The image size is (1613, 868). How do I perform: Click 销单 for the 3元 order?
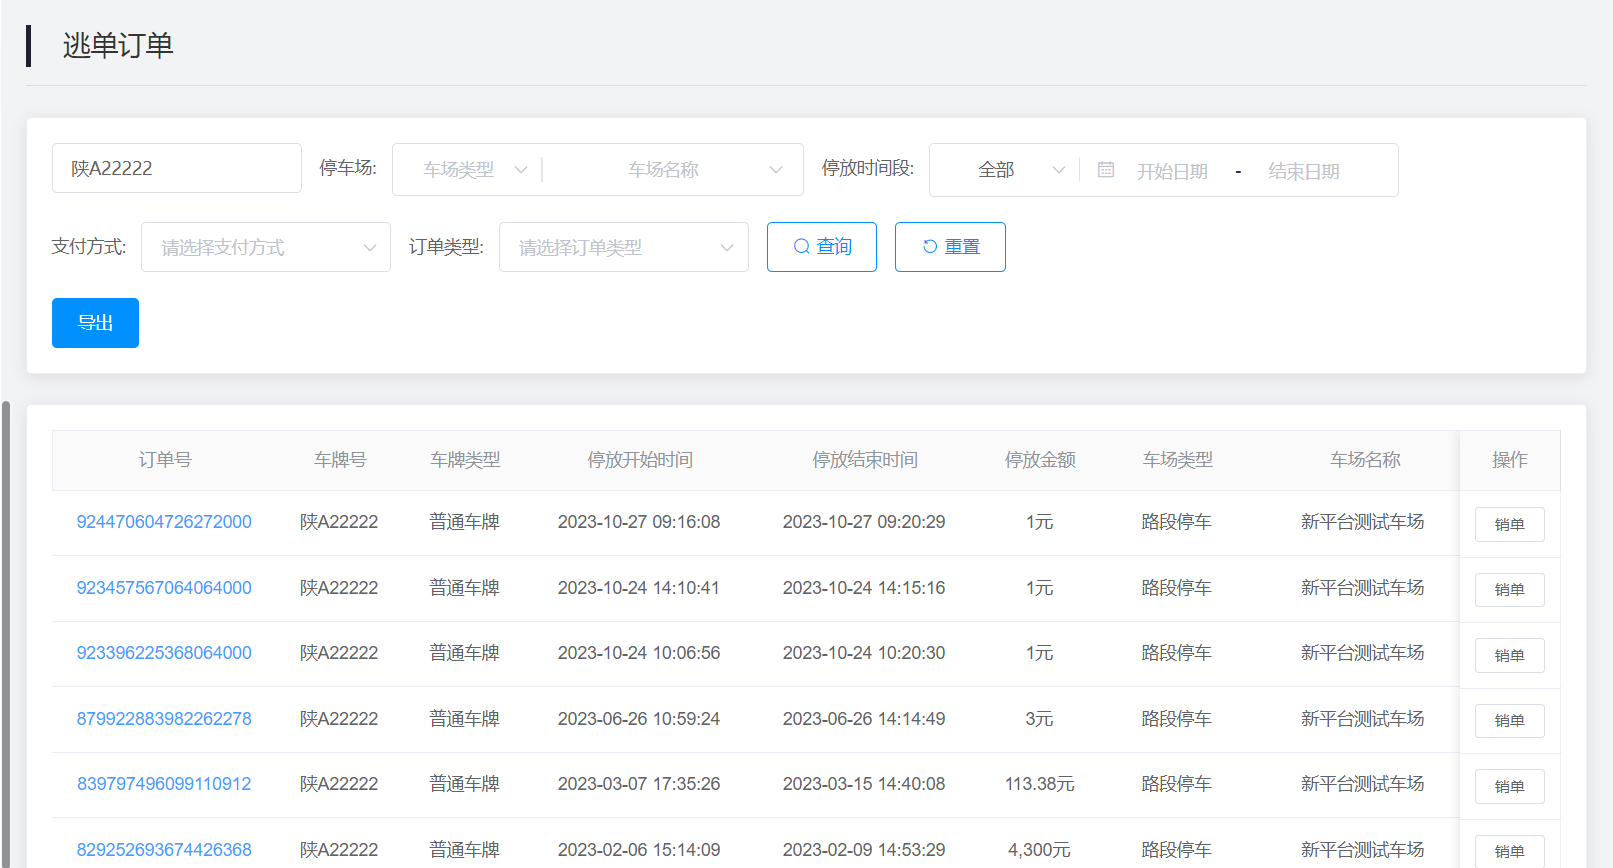click(1509, 721)
